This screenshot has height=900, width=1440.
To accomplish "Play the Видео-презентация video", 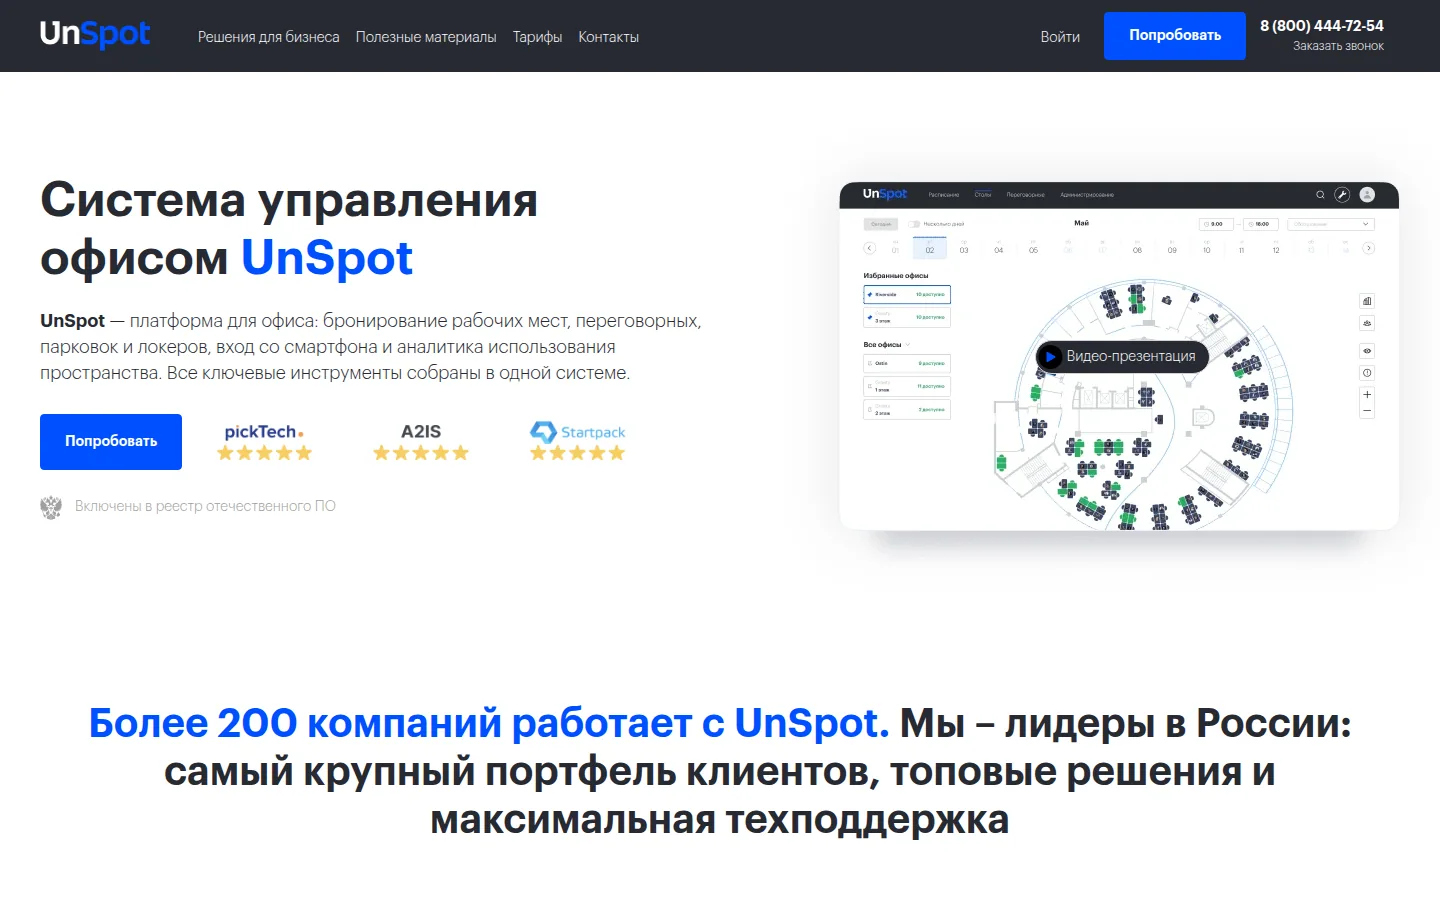I will tap(1122, 356).
